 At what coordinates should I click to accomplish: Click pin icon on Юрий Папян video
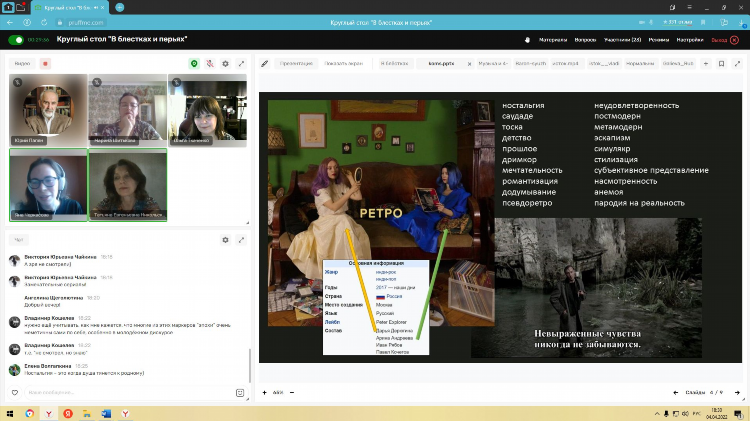click(17, 82)
